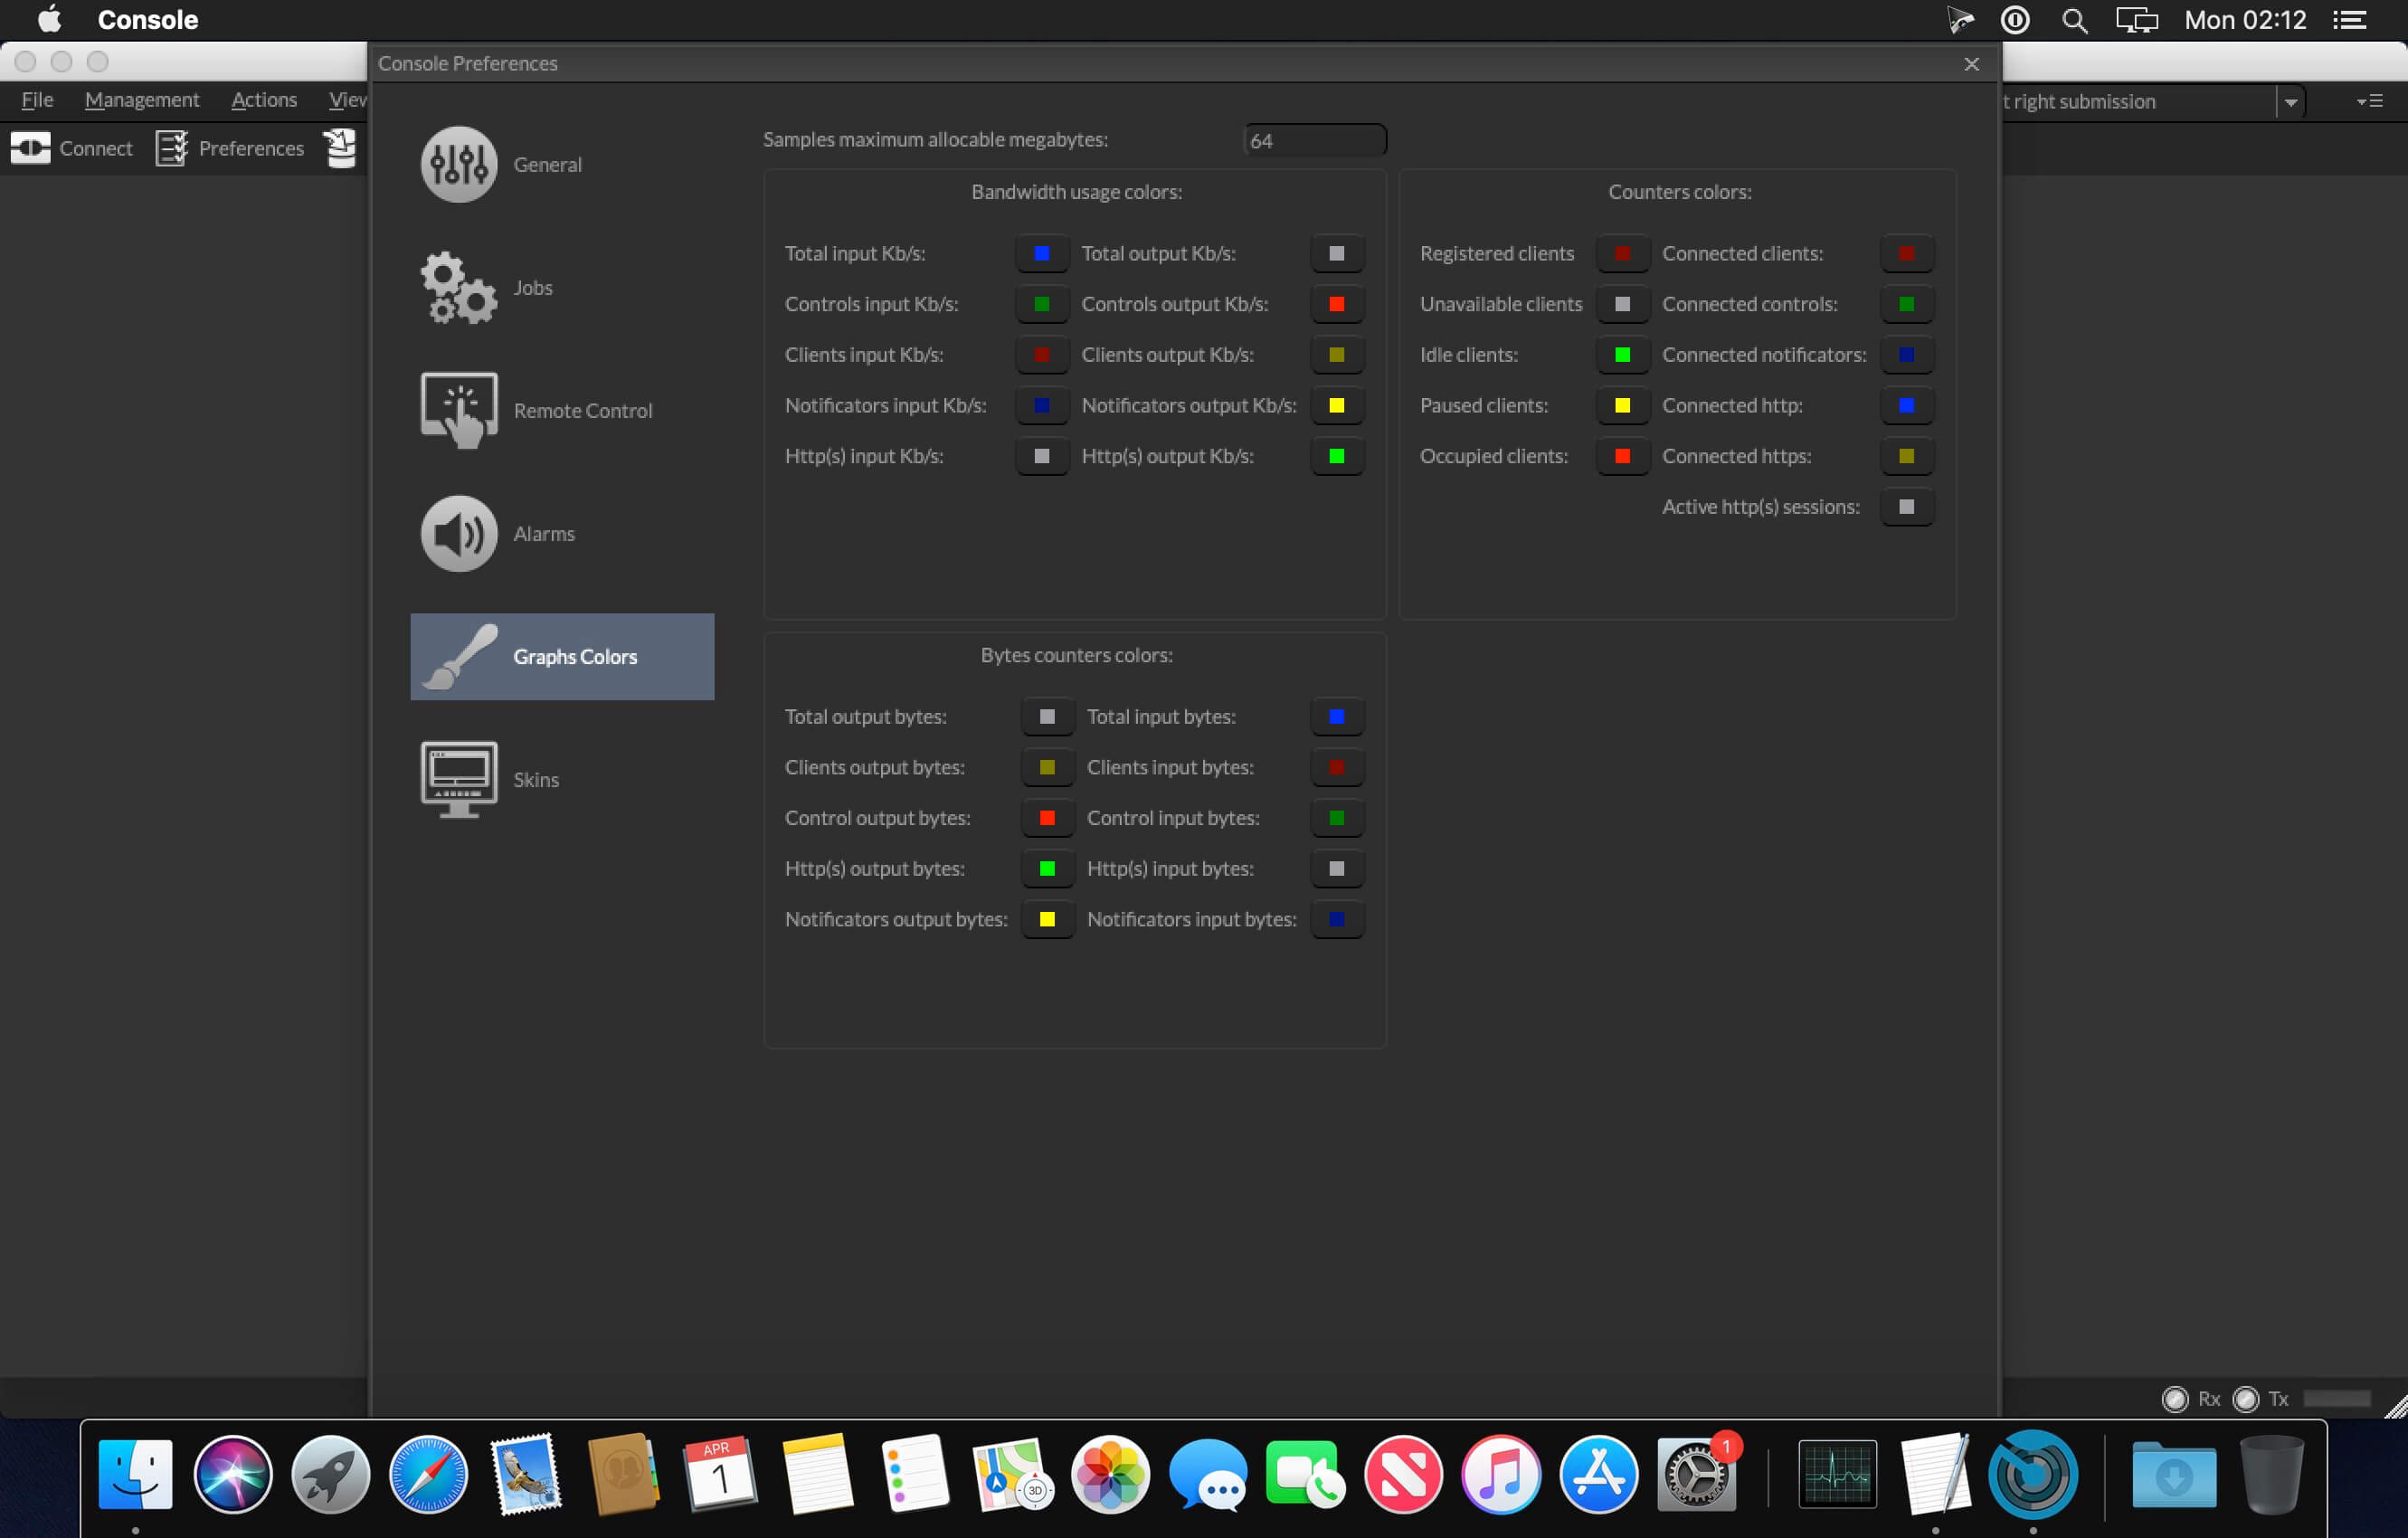Change the Total input Kb/s blue color swatch
The image size is (2408, 1538).
click(1041, 253)
